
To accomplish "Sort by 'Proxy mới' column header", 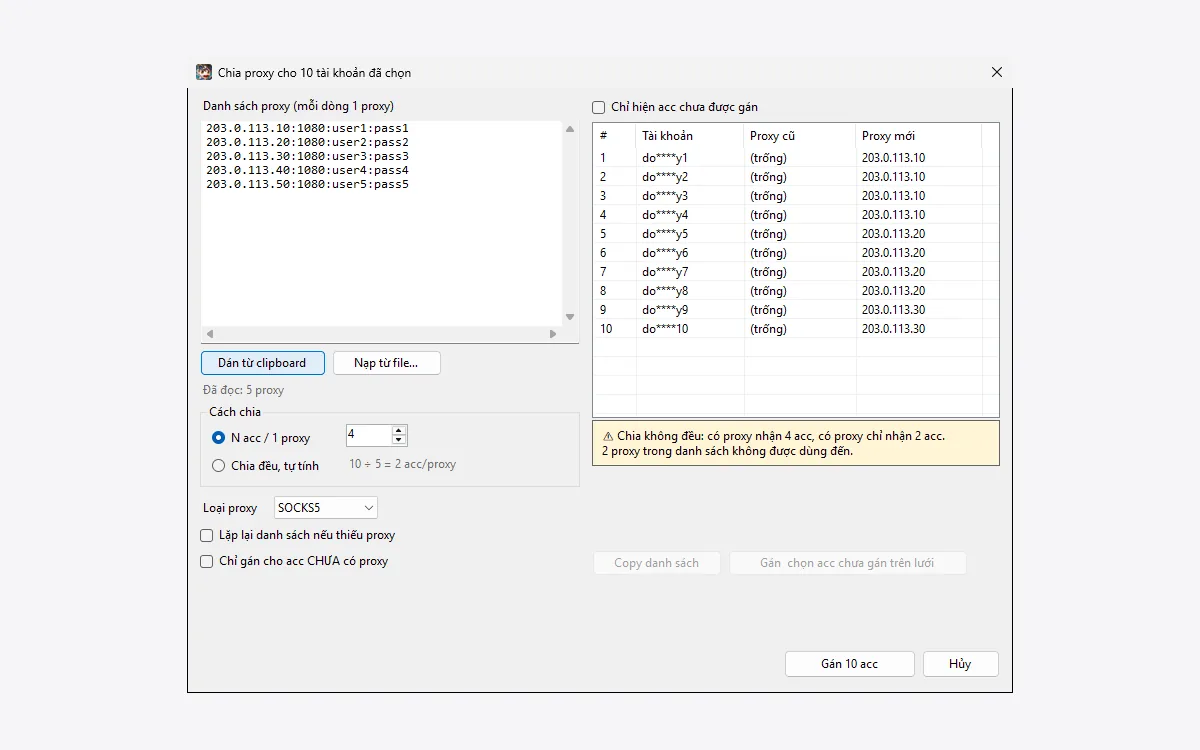I will [919, 136].
